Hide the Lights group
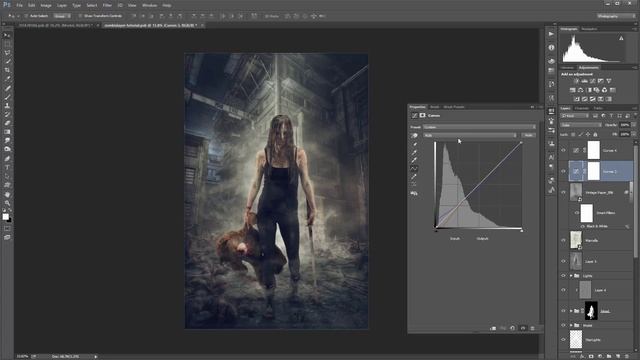The image size is (640, 360). click(x=564, y=276)
